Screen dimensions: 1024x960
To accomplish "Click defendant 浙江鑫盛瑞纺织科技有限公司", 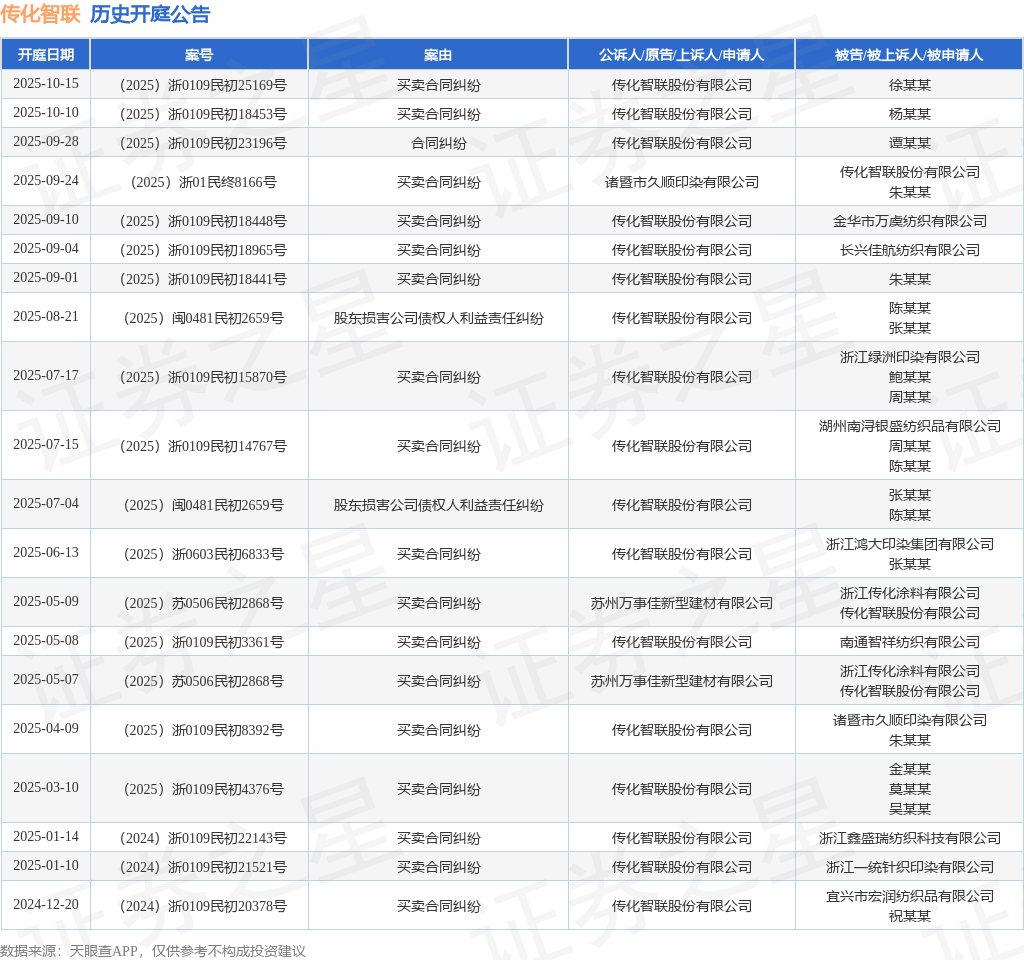I will (x=909, y=838).
